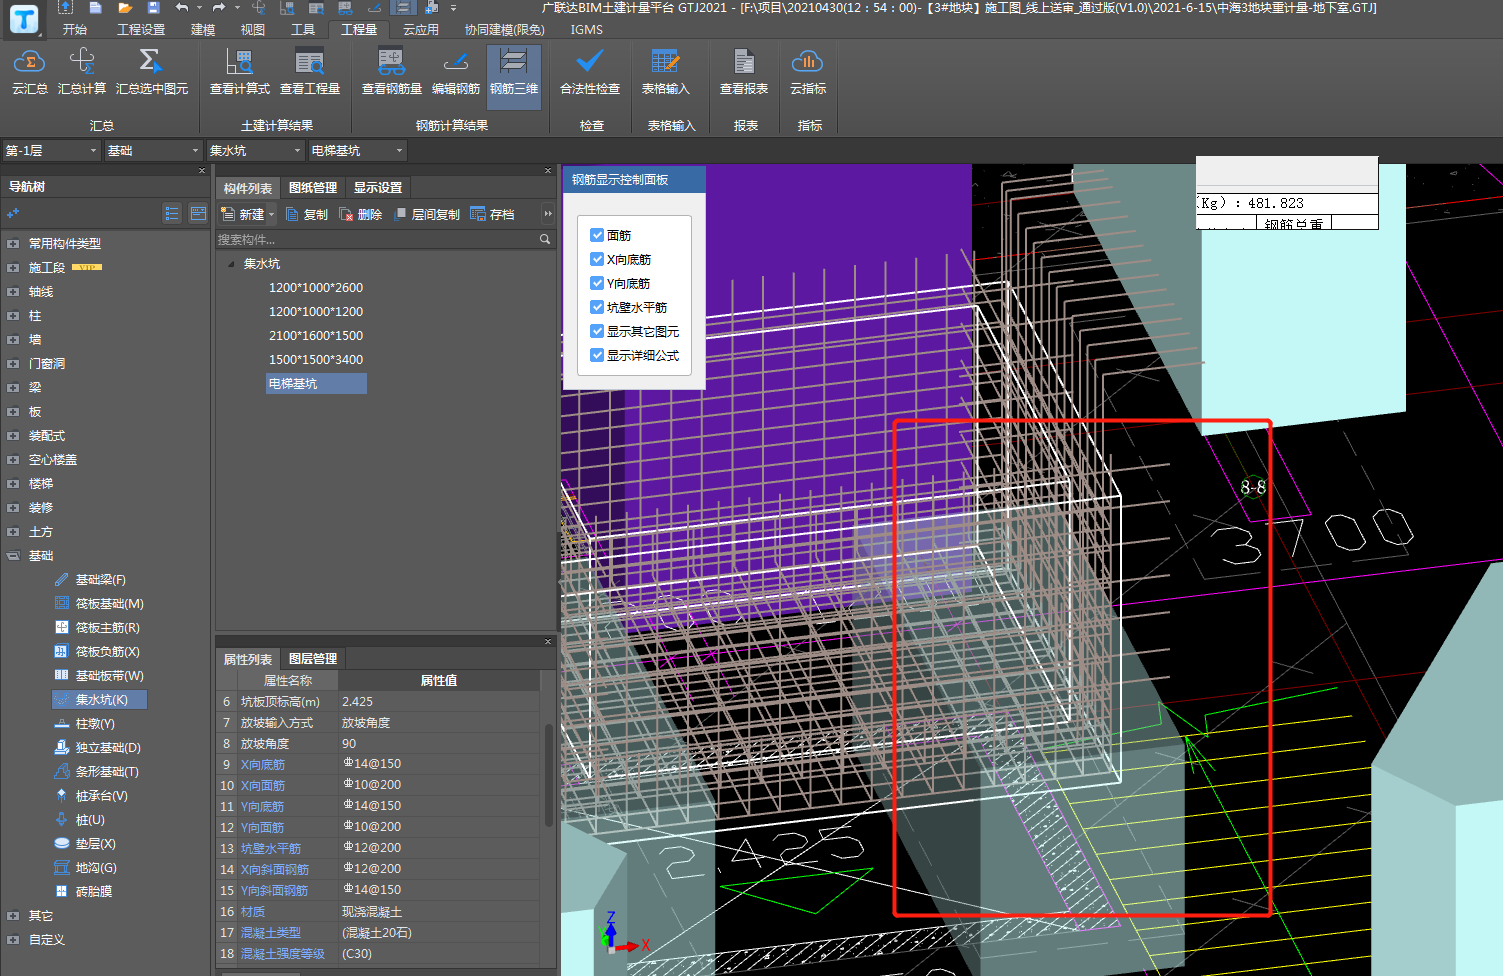Run 合法性检查 validity check

[590, 72]
